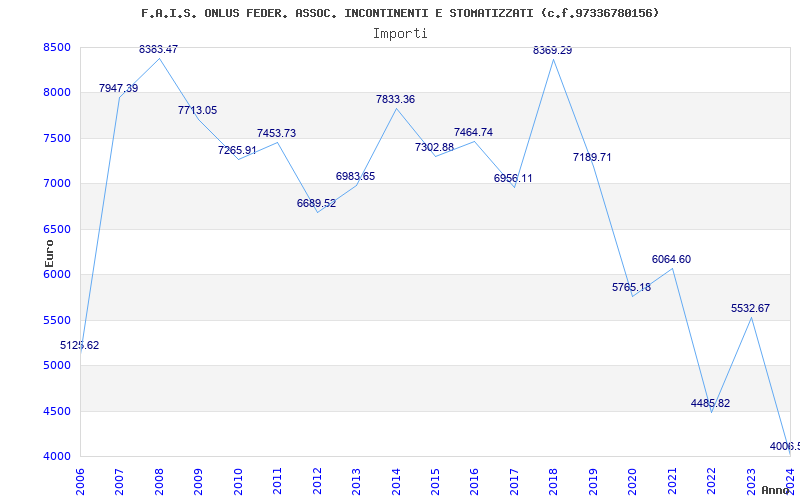This screenshot has width=800, height=500.
Task: Select the 2021 year tick label
Action: 672,481
